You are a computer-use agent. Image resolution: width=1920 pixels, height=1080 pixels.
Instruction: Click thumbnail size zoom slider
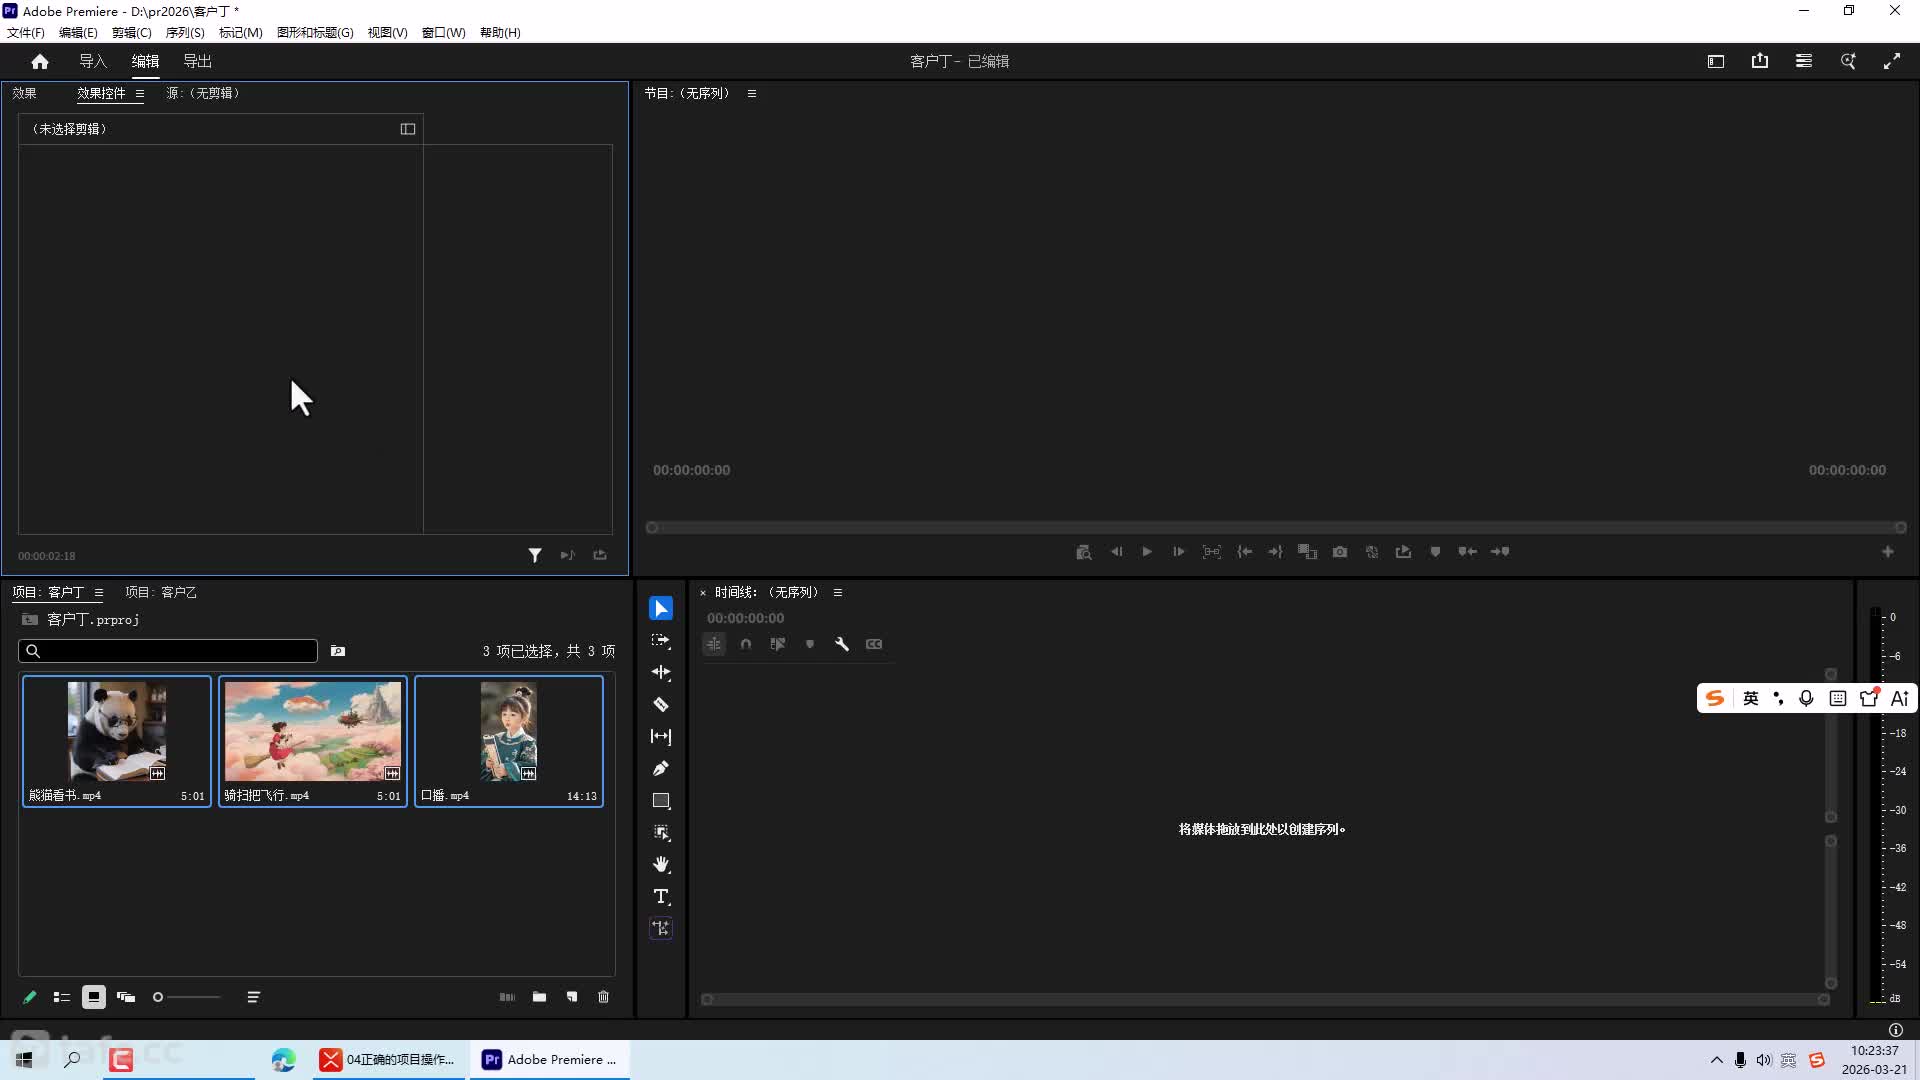(x=186, y=997)
